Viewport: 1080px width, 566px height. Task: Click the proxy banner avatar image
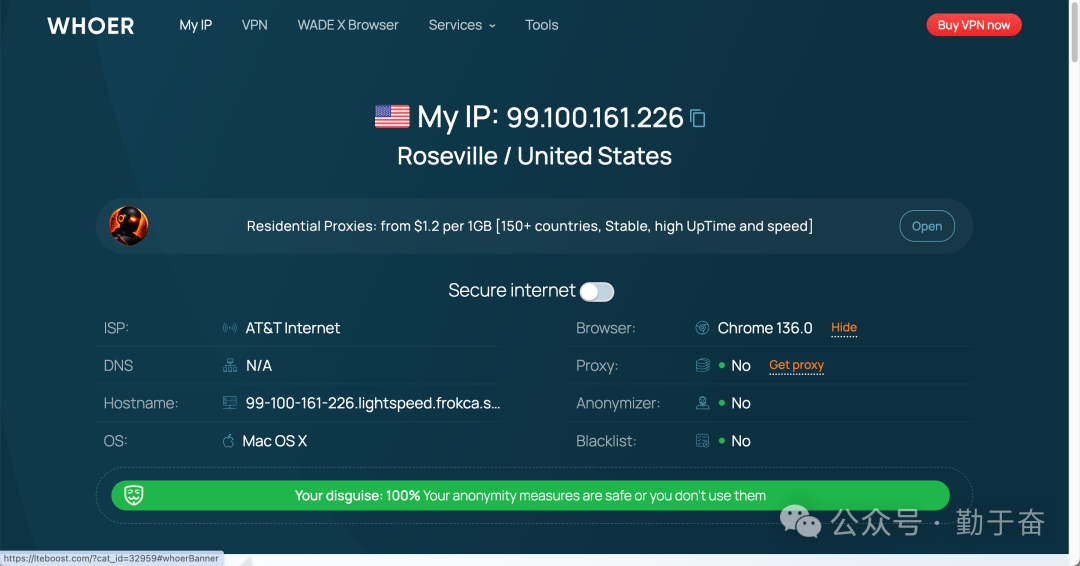tap(129, 226)
